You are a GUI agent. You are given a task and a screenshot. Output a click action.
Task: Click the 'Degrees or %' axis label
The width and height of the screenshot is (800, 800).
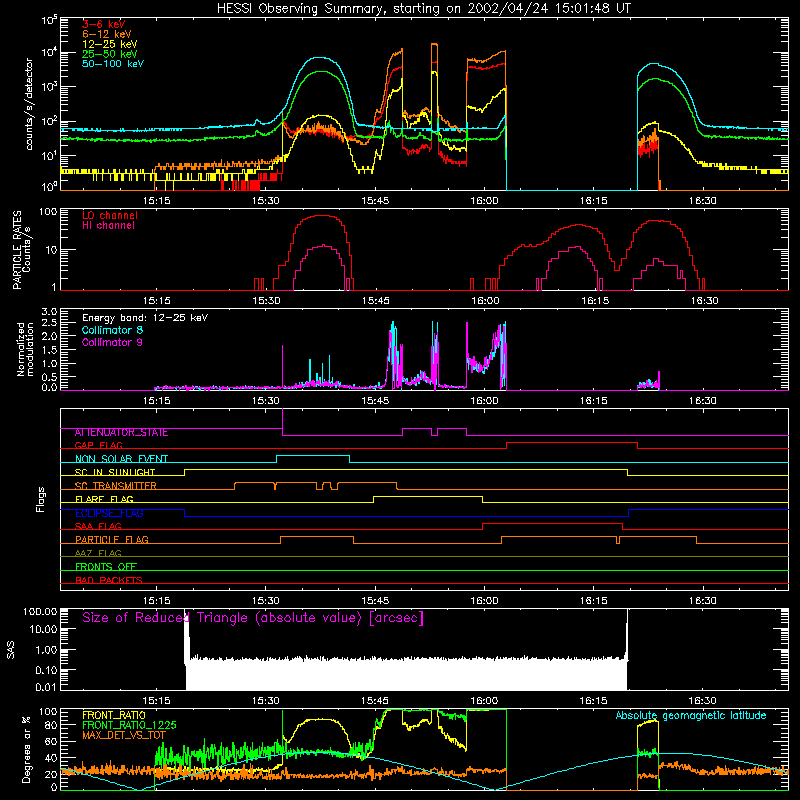point(26,749)
